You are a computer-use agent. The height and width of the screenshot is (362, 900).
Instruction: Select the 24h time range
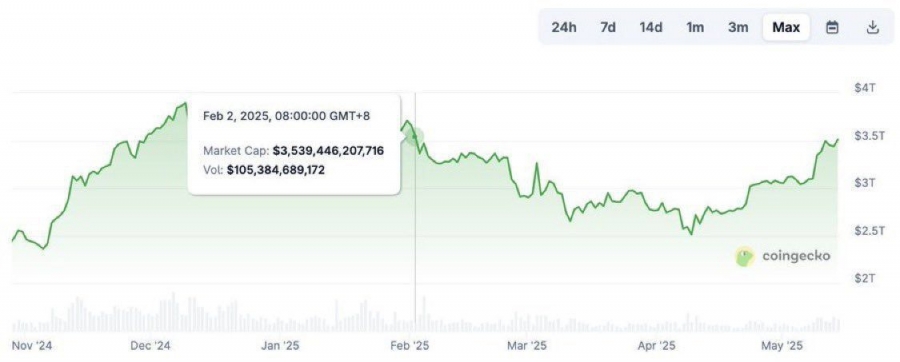(564, 27)
